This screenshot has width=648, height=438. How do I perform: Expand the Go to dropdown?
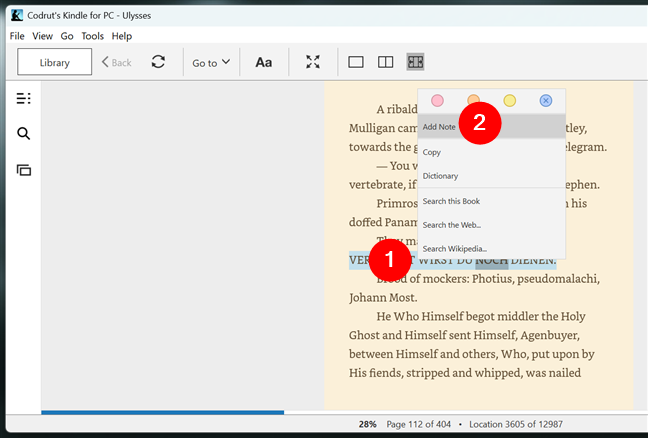pyautogui.click(x=211, y=62)
